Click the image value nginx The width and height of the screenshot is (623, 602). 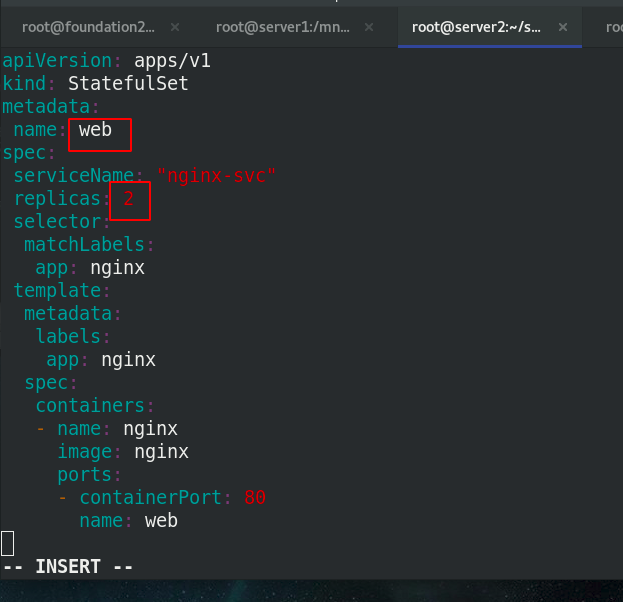coord(161,452)
